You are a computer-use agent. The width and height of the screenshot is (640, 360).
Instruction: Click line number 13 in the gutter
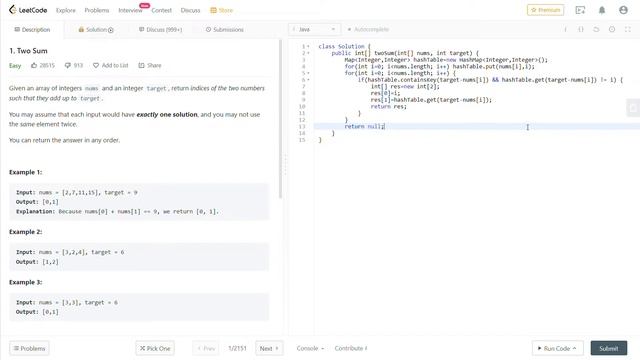(x=302, y=127)
